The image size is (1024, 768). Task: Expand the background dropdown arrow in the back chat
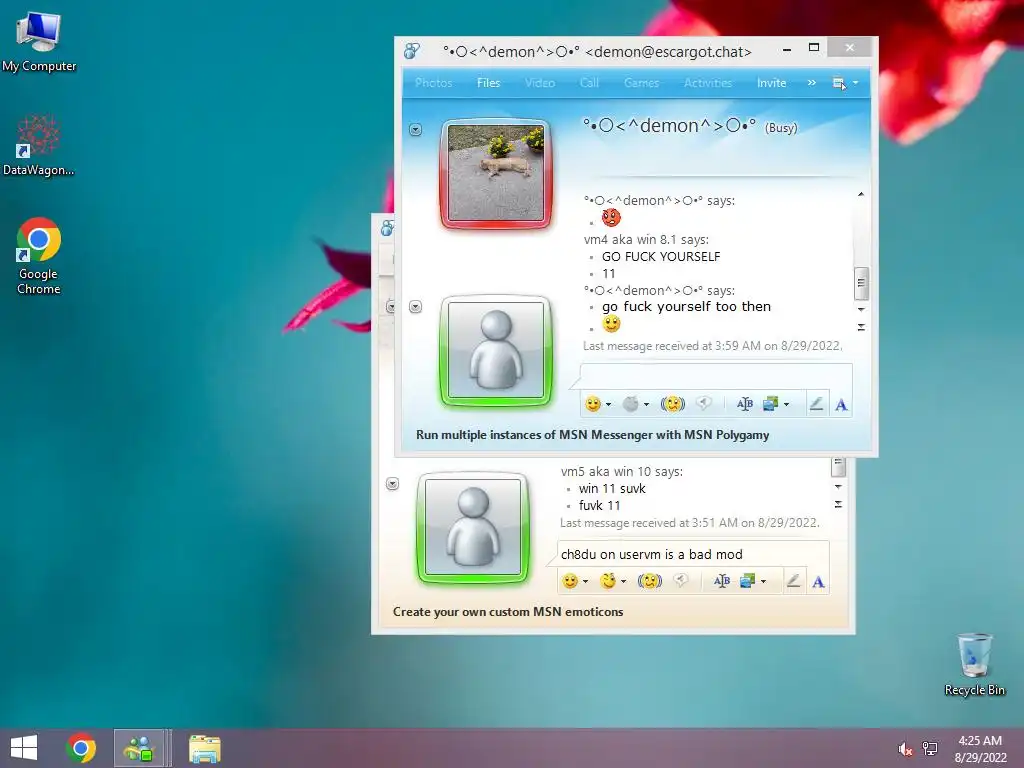763,581
